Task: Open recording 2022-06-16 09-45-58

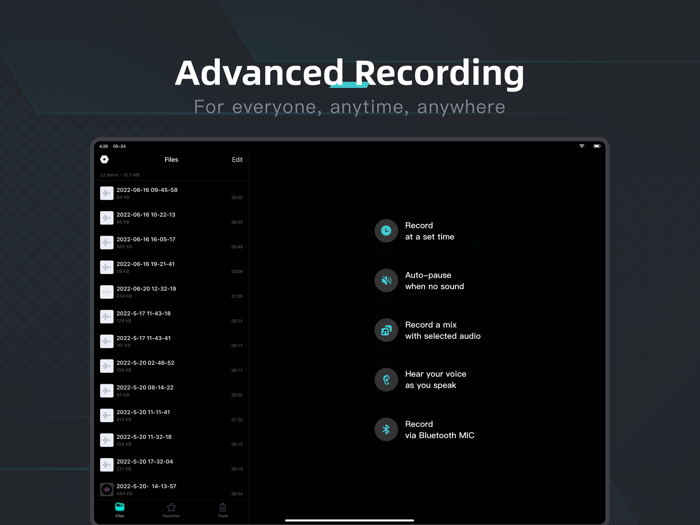Action: 171,193
